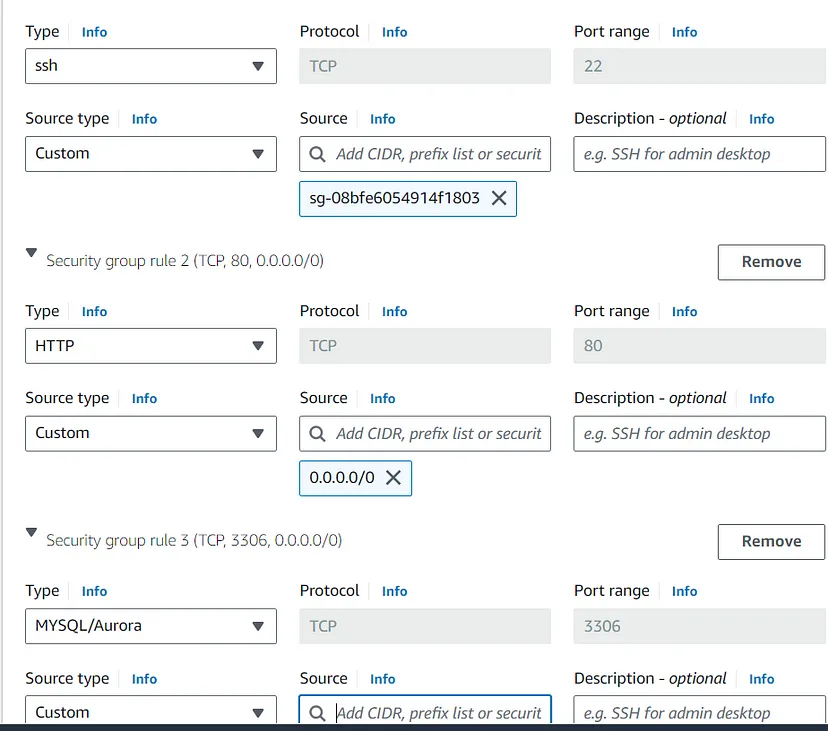This screenshot has width=828, height=731.
Task: Click search icon in HTTP rule Source field
Action: coord(317,434)
